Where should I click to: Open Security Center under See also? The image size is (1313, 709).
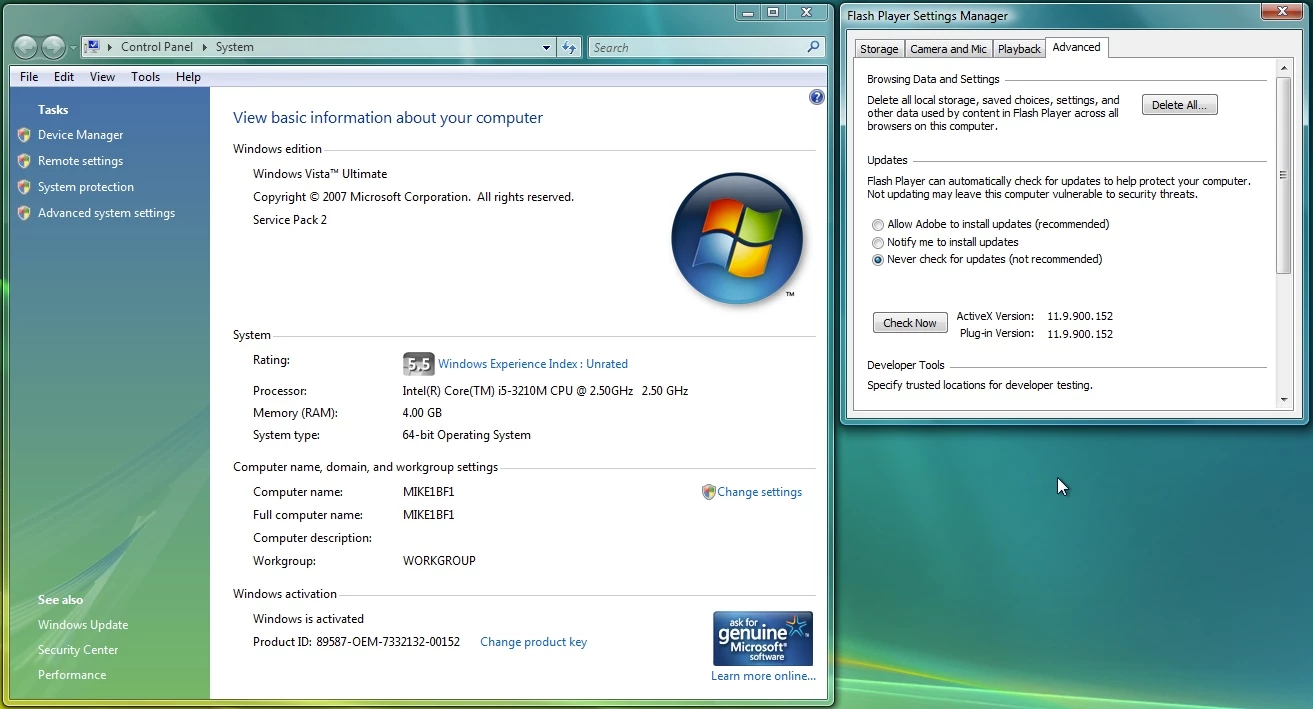(x=78, y=650)
